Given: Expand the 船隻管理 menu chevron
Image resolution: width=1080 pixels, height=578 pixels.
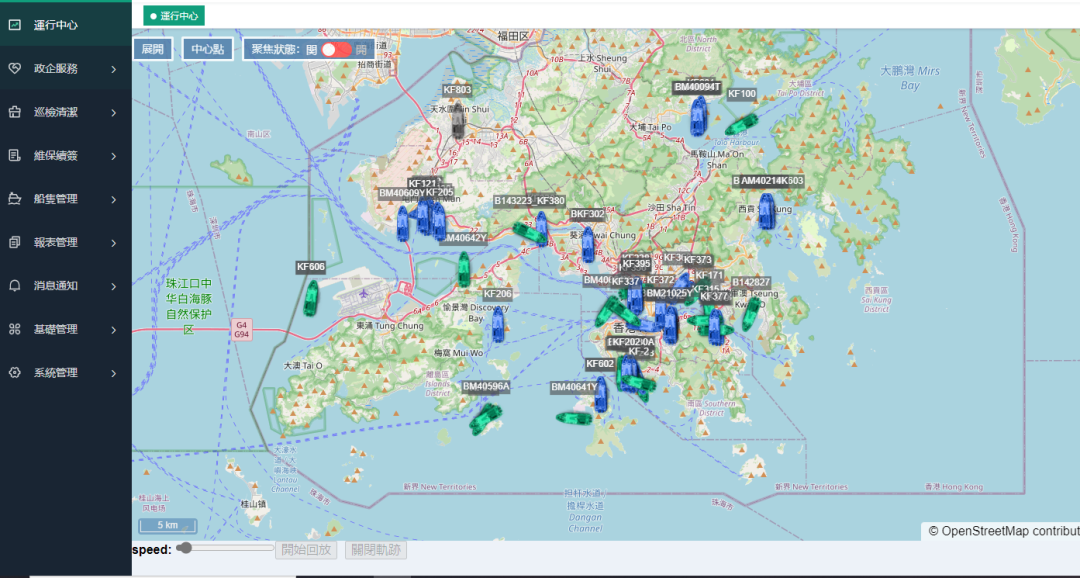Looking at the screenshot, I should [x=114, y=199].
